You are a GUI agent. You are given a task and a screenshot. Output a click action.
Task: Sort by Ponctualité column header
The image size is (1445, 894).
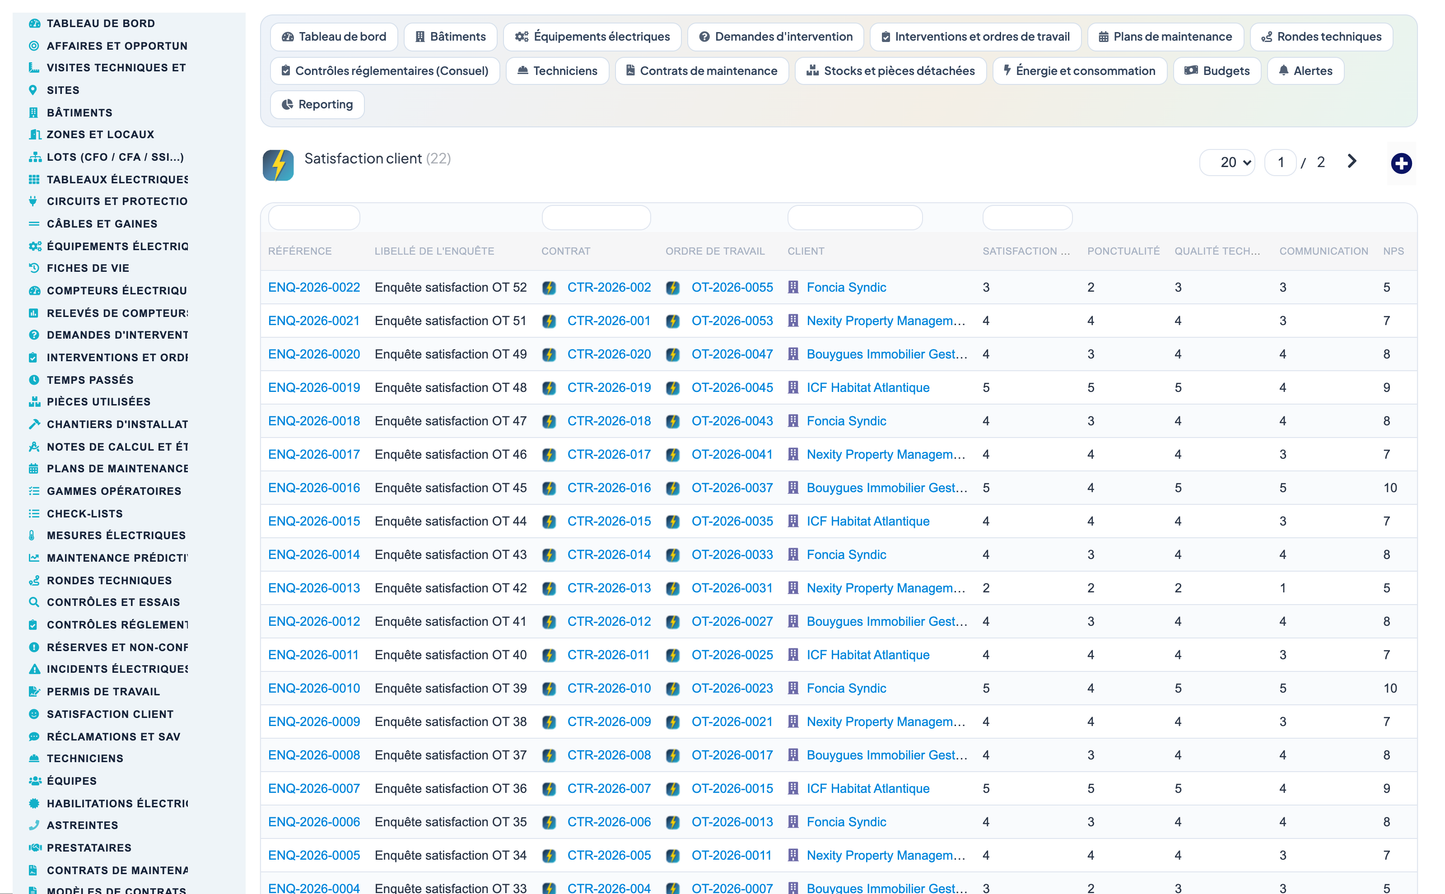click(1123, 251)
